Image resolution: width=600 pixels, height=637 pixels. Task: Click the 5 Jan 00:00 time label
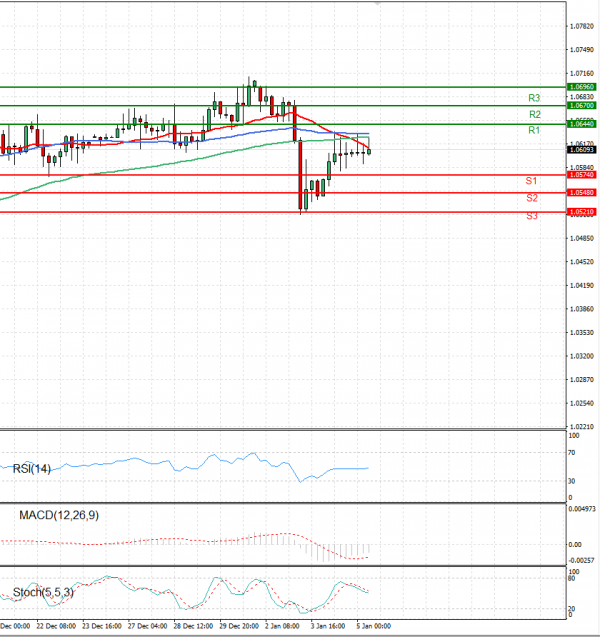(374, 626)
